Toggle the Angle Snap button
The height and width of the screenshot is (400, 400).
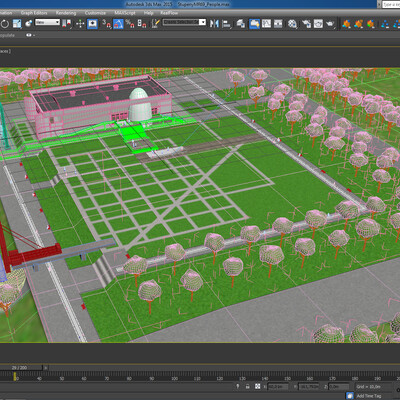[118, 24]
